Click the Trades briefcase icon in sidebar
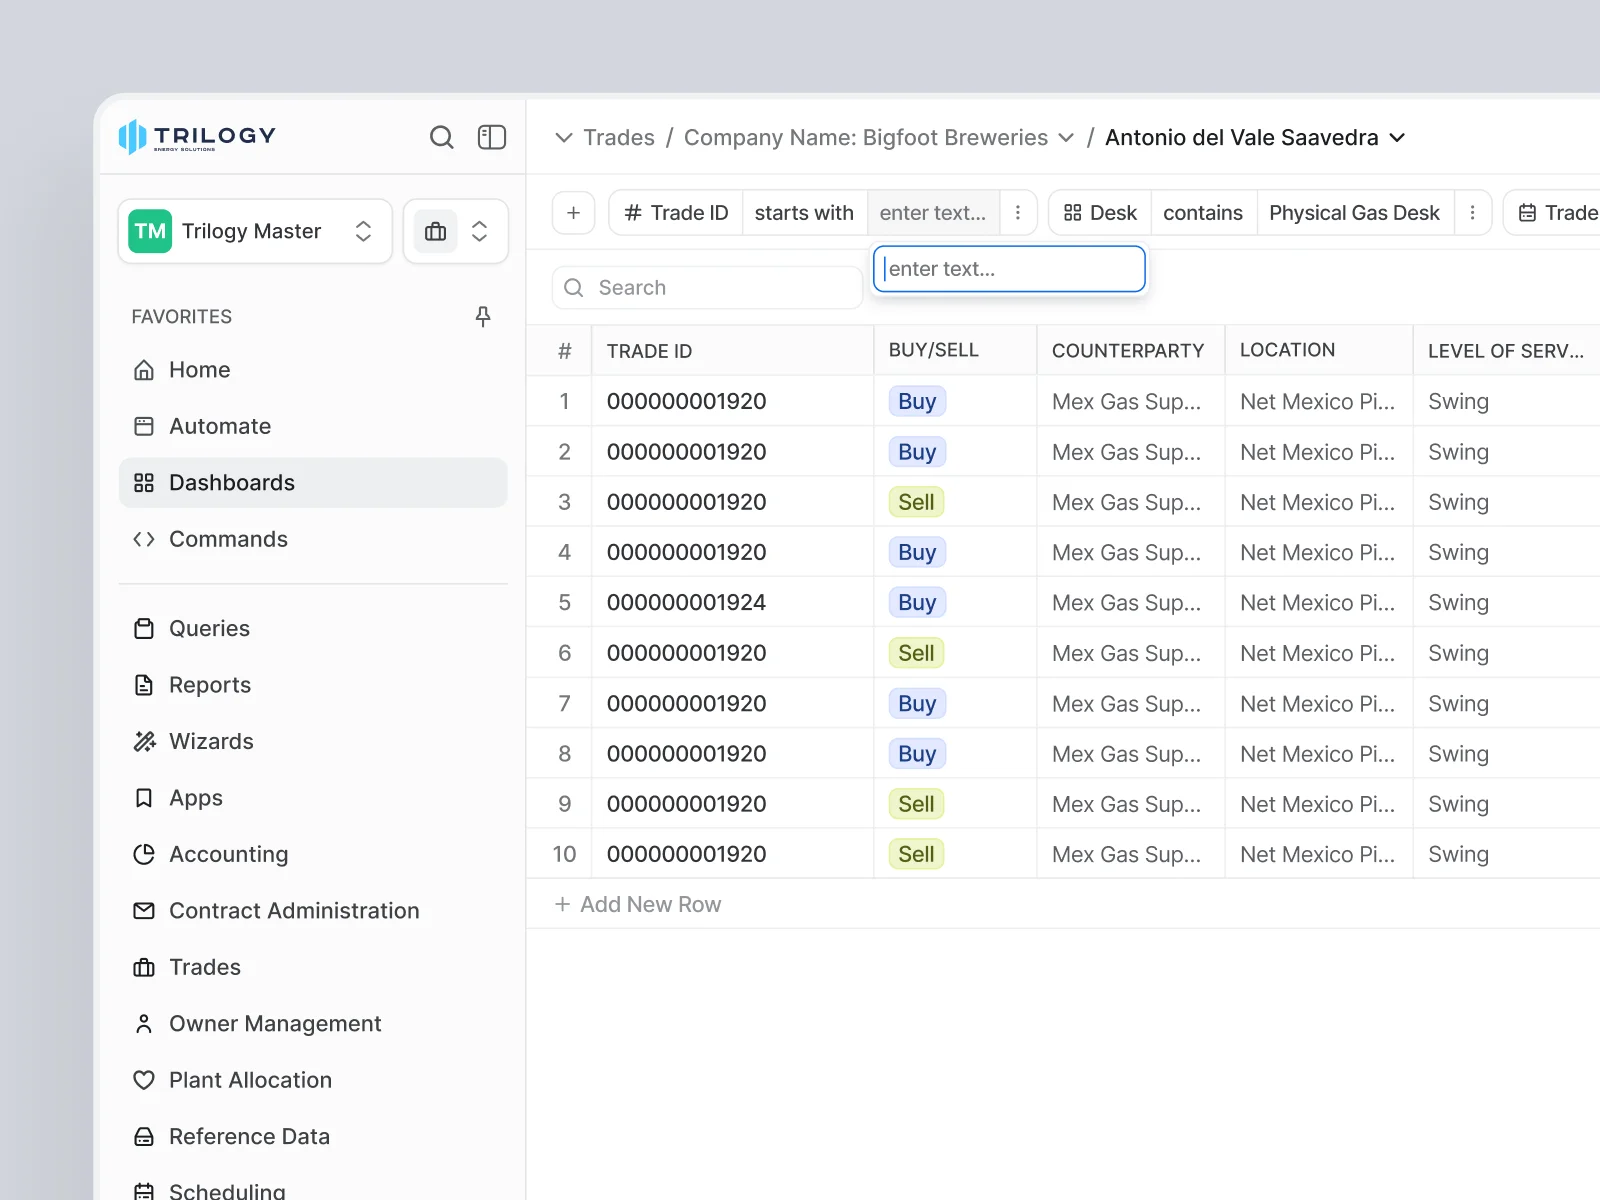Viewport: 1600px width, 1200px height. click(144, 967)
